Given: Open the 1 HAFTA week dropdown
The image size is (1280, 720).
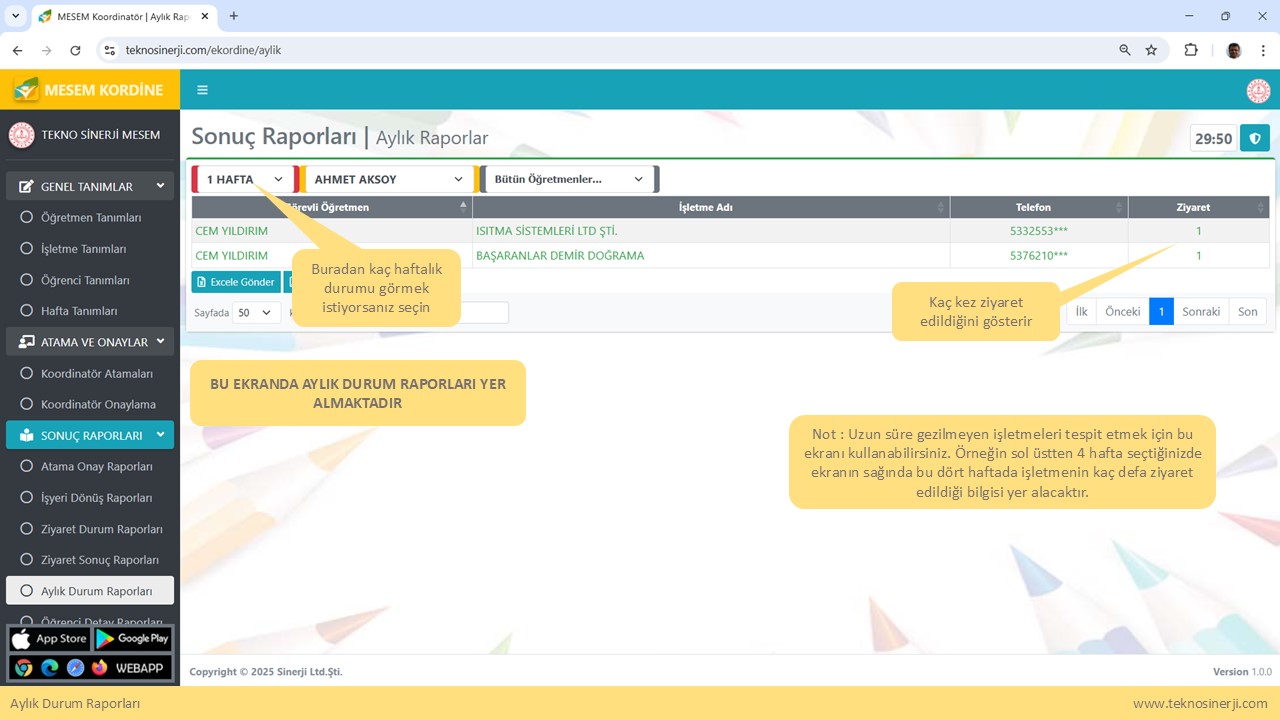Looking at the screenshot, I should click(x=245, y=179).
